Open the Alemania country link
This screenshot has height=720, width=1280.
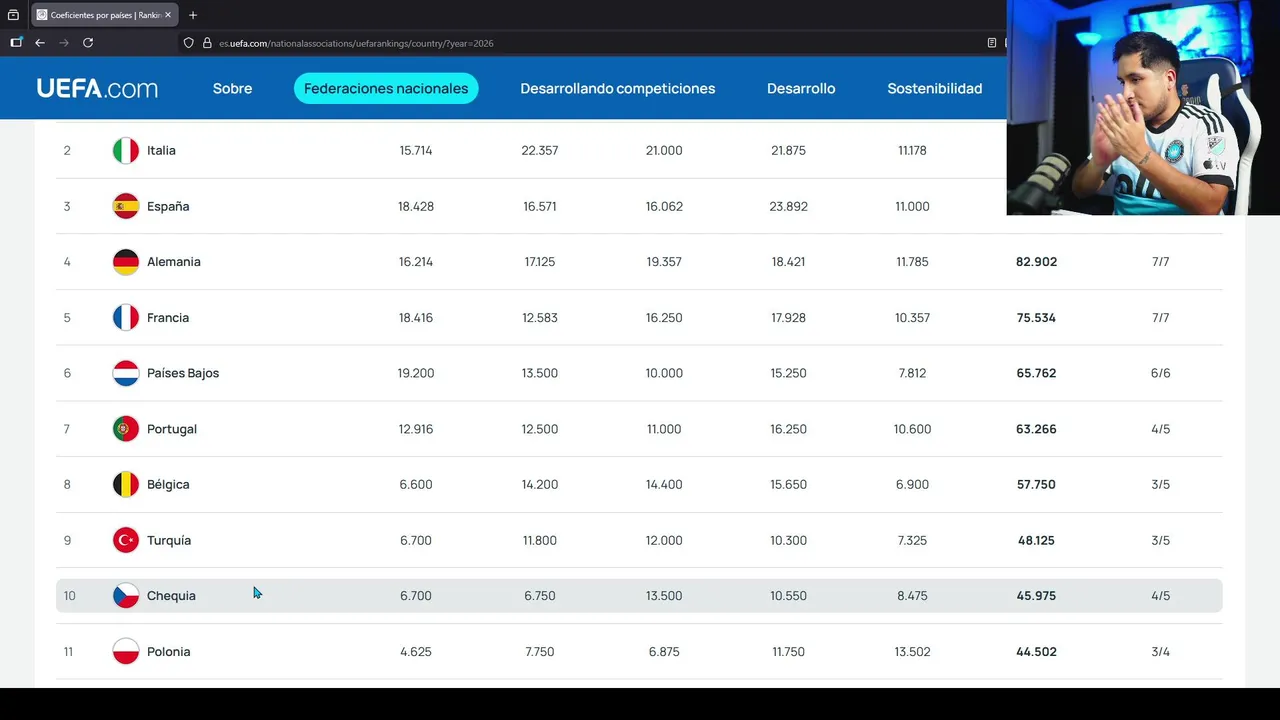[x=174, y=262]
